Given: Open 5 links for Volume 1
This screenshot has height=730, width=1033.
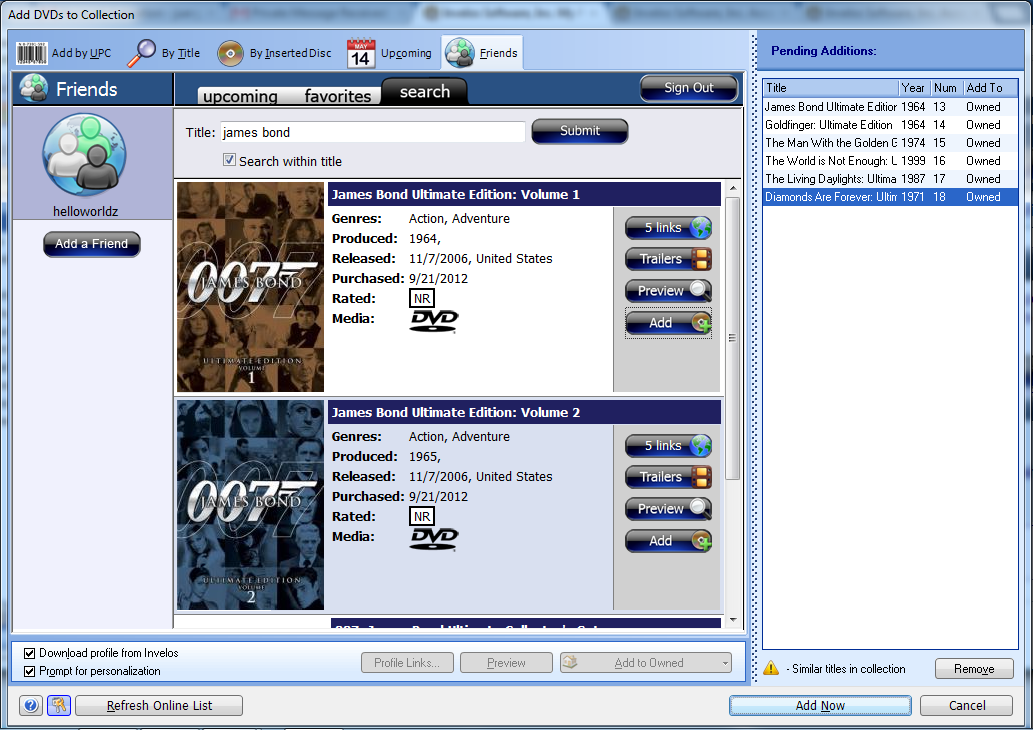Looking at the screenshot, I should tap(668, 227).
